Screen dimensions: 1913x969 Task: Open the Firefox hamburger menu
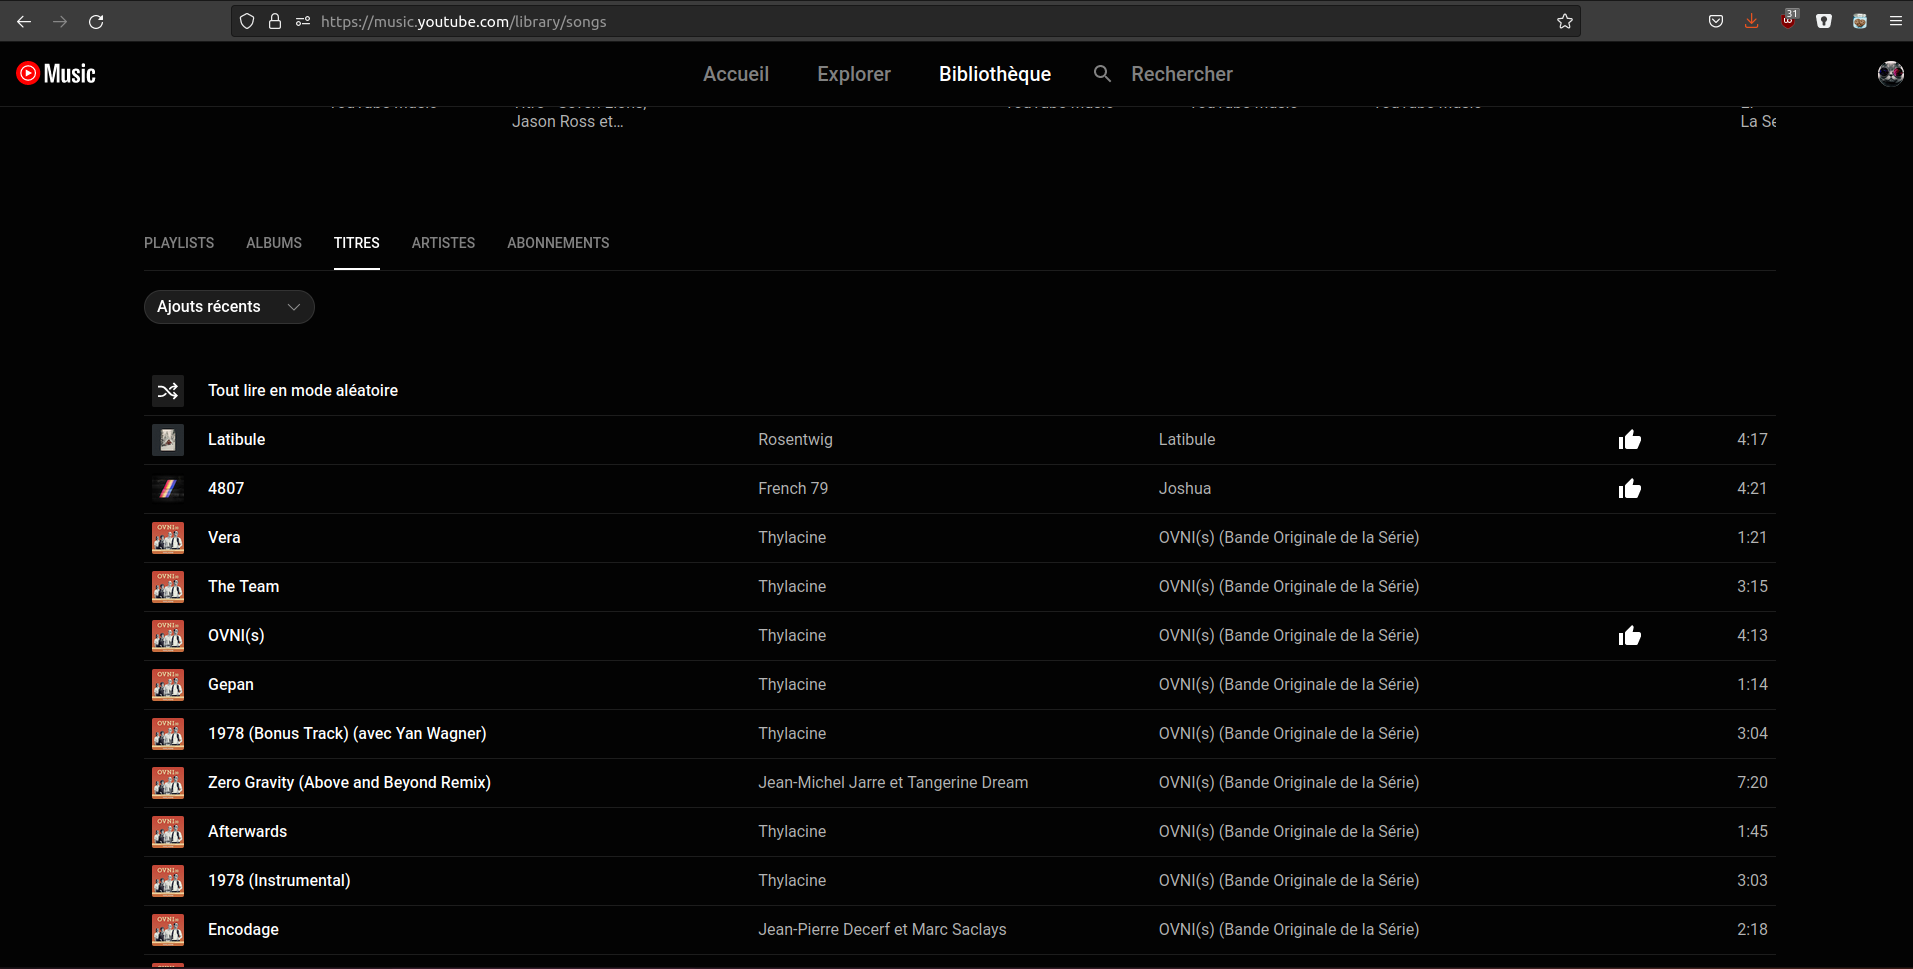tap(1896, 21)
